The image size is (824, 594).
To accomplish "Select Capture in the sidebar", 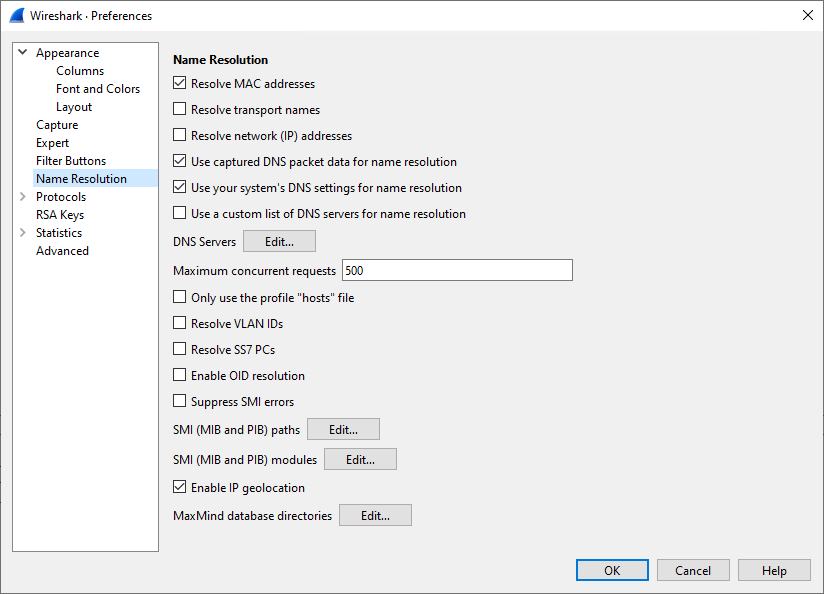I will [x=57, y=124].
